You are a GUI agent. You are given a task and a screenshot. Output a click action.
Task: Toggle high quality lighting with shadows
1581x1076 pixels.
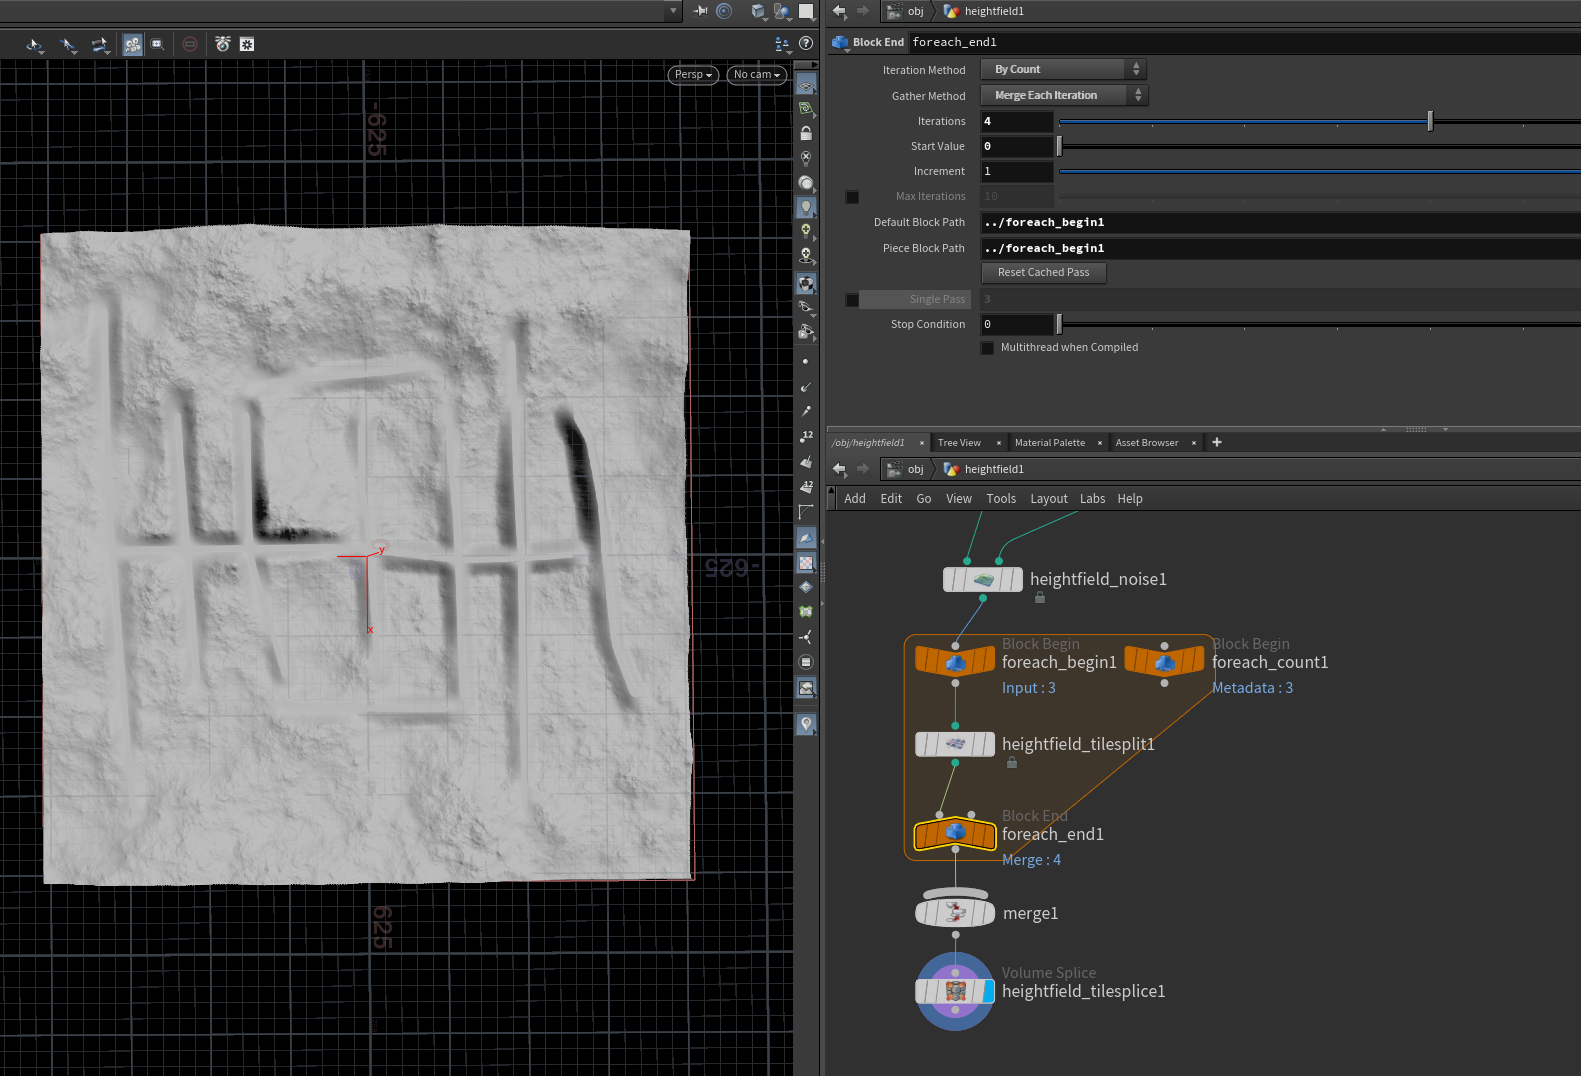pyautogui.click(x=806, y=256)
